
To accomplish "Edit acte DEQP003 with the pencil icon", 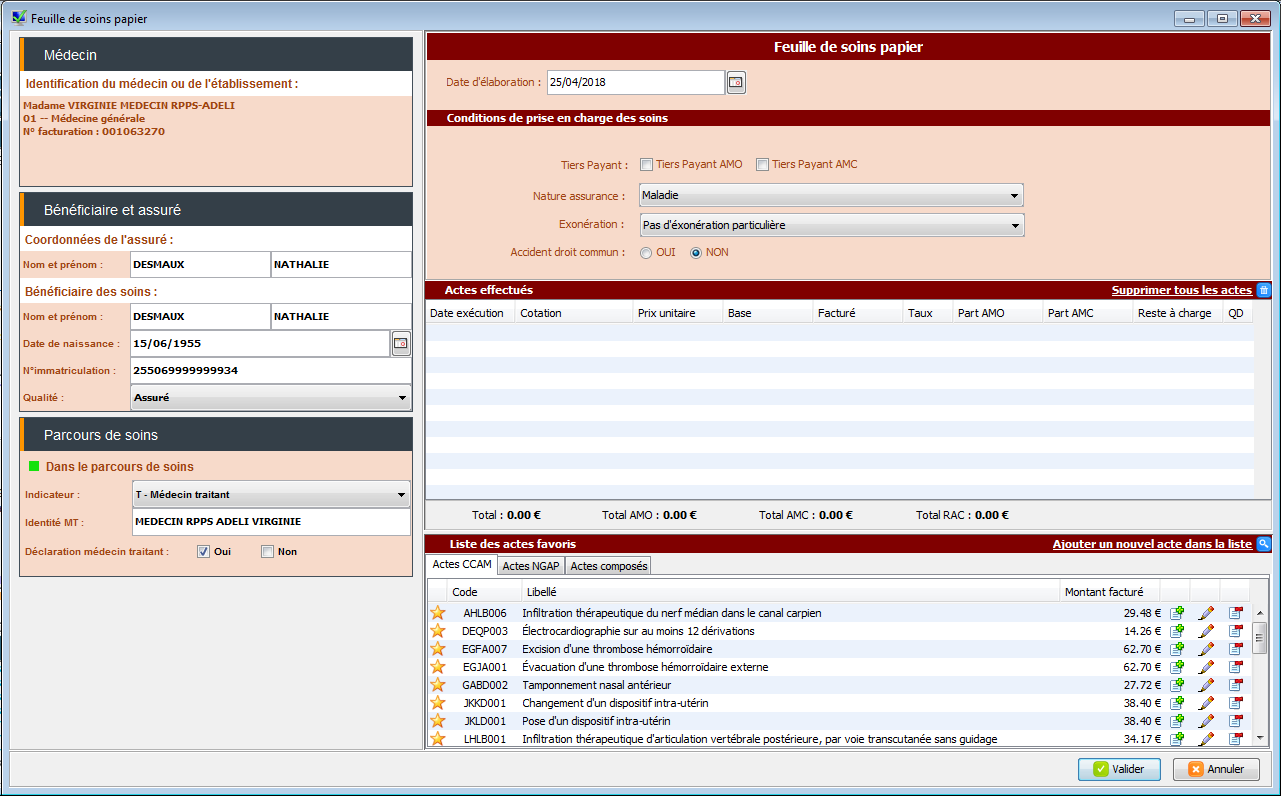I will point(1206,631).
